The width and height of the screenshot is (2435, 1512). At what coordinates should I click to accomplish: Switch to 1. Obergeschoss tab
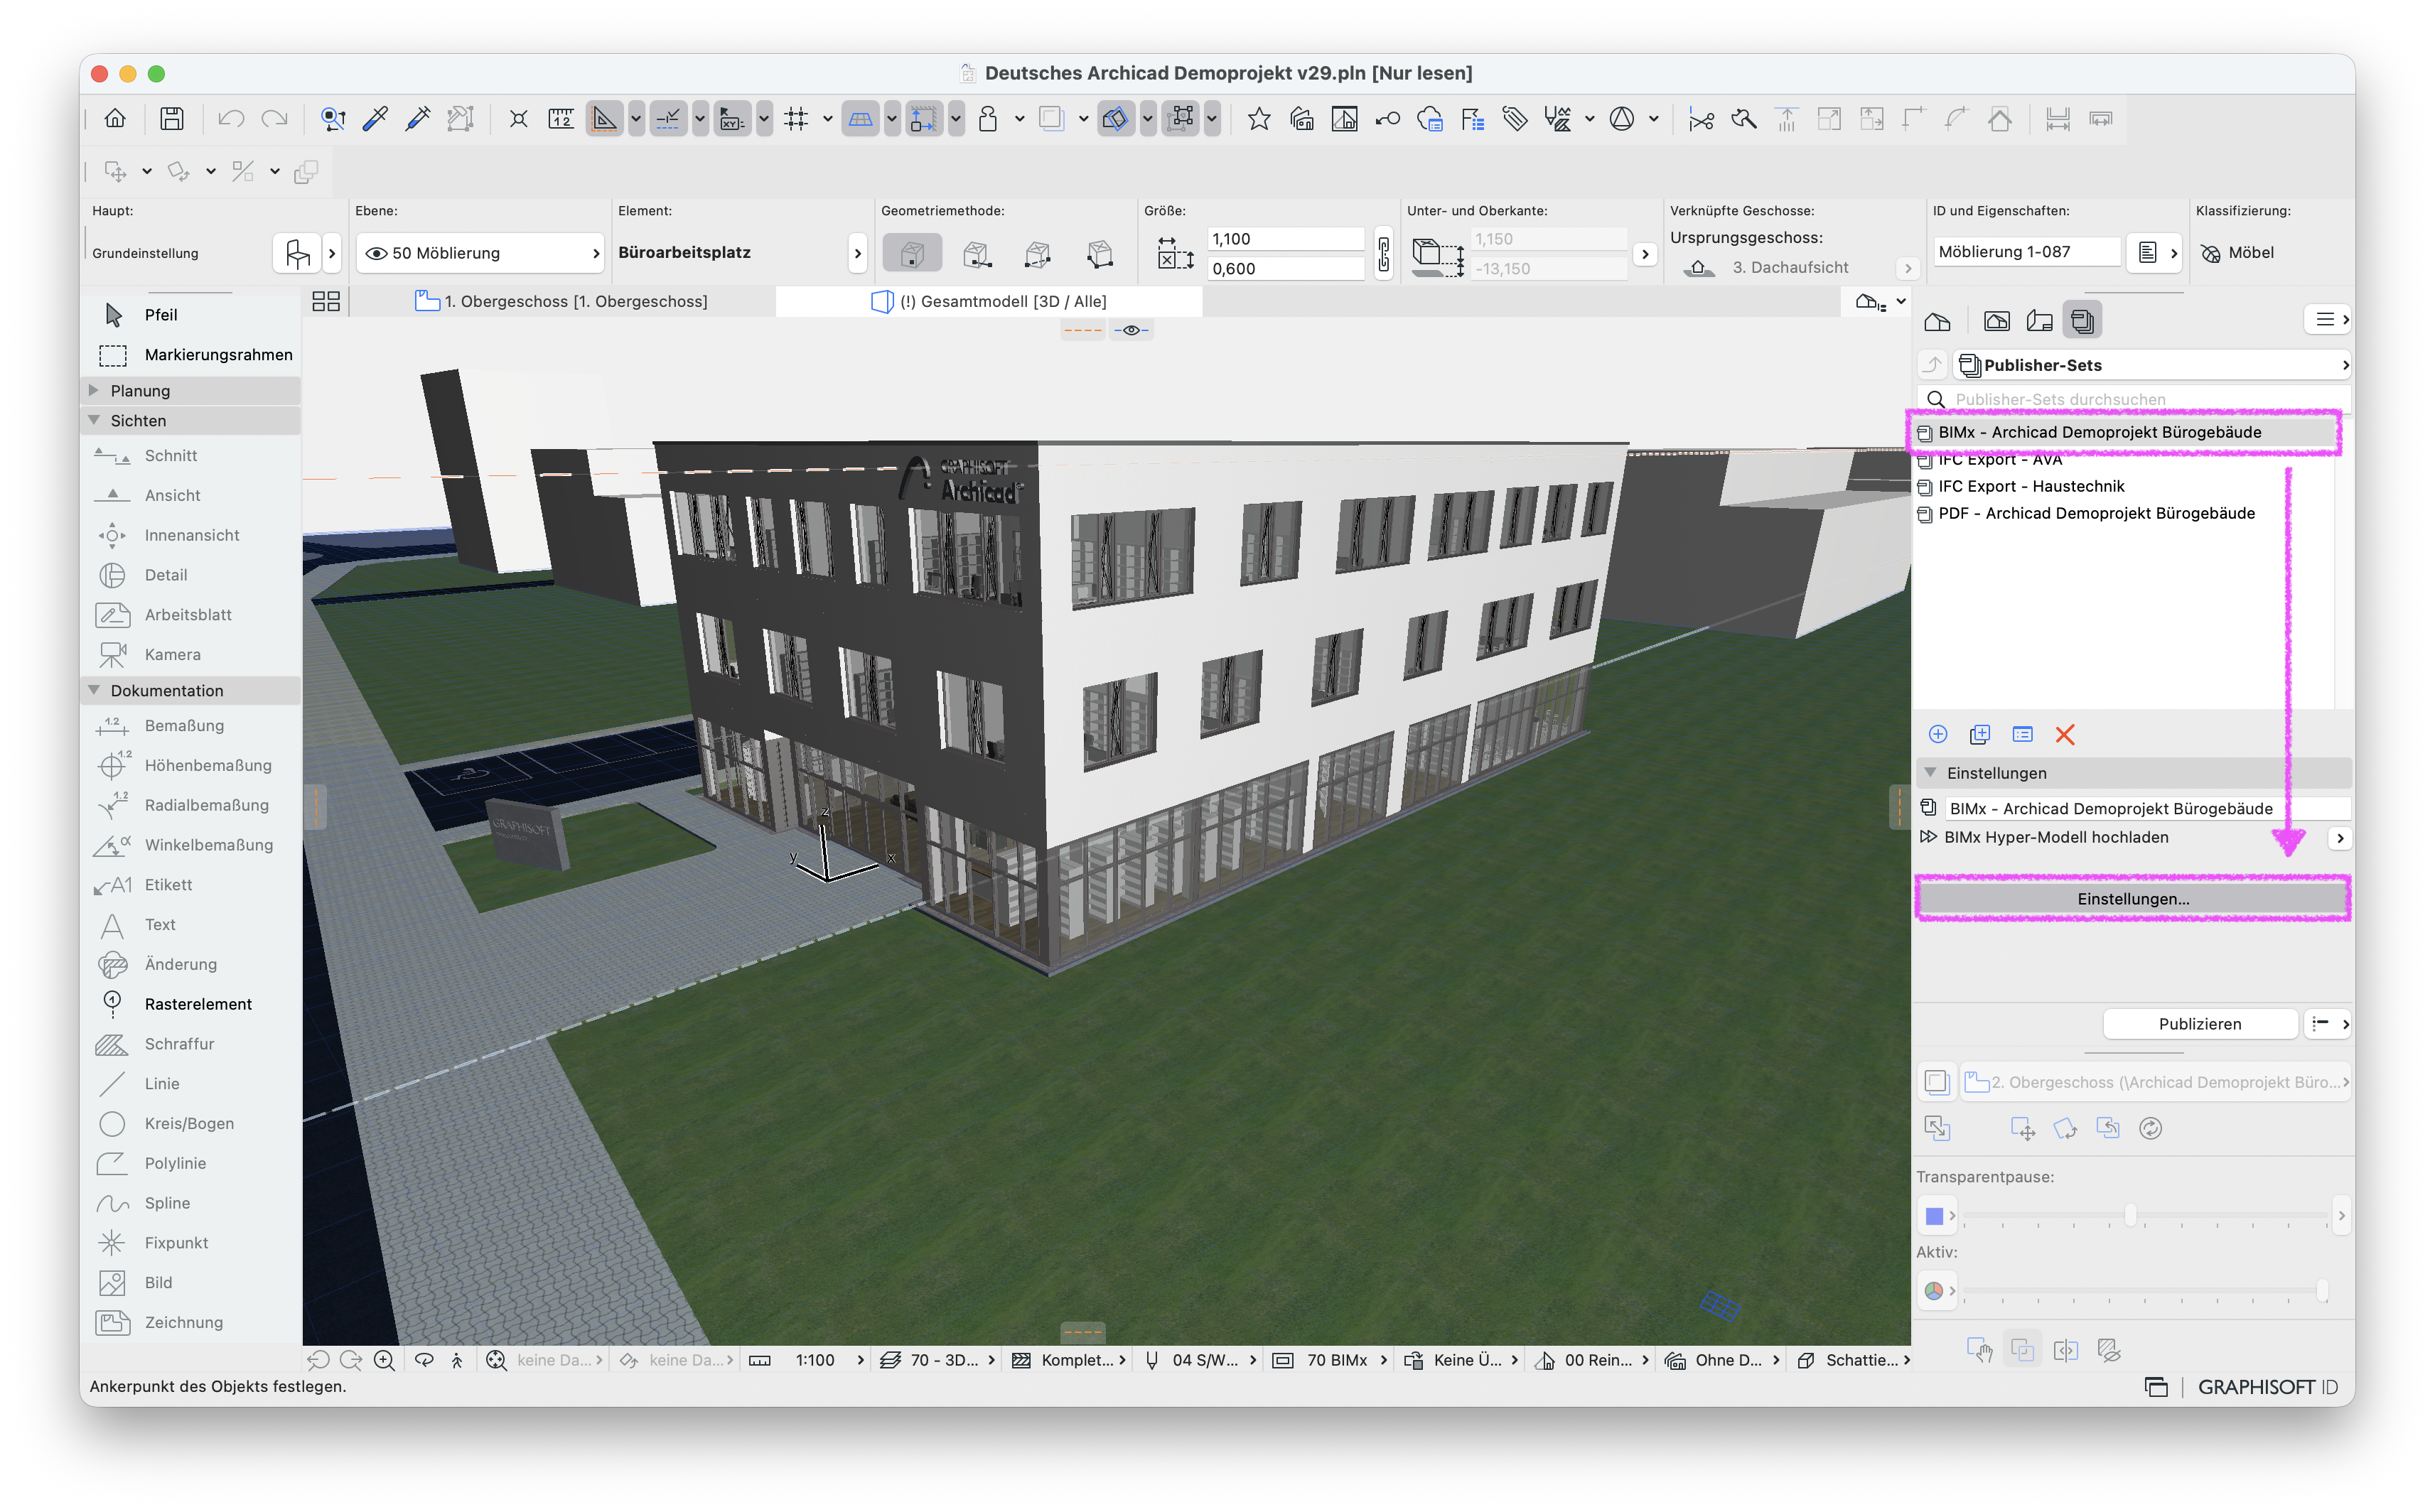tap(563, 301)
